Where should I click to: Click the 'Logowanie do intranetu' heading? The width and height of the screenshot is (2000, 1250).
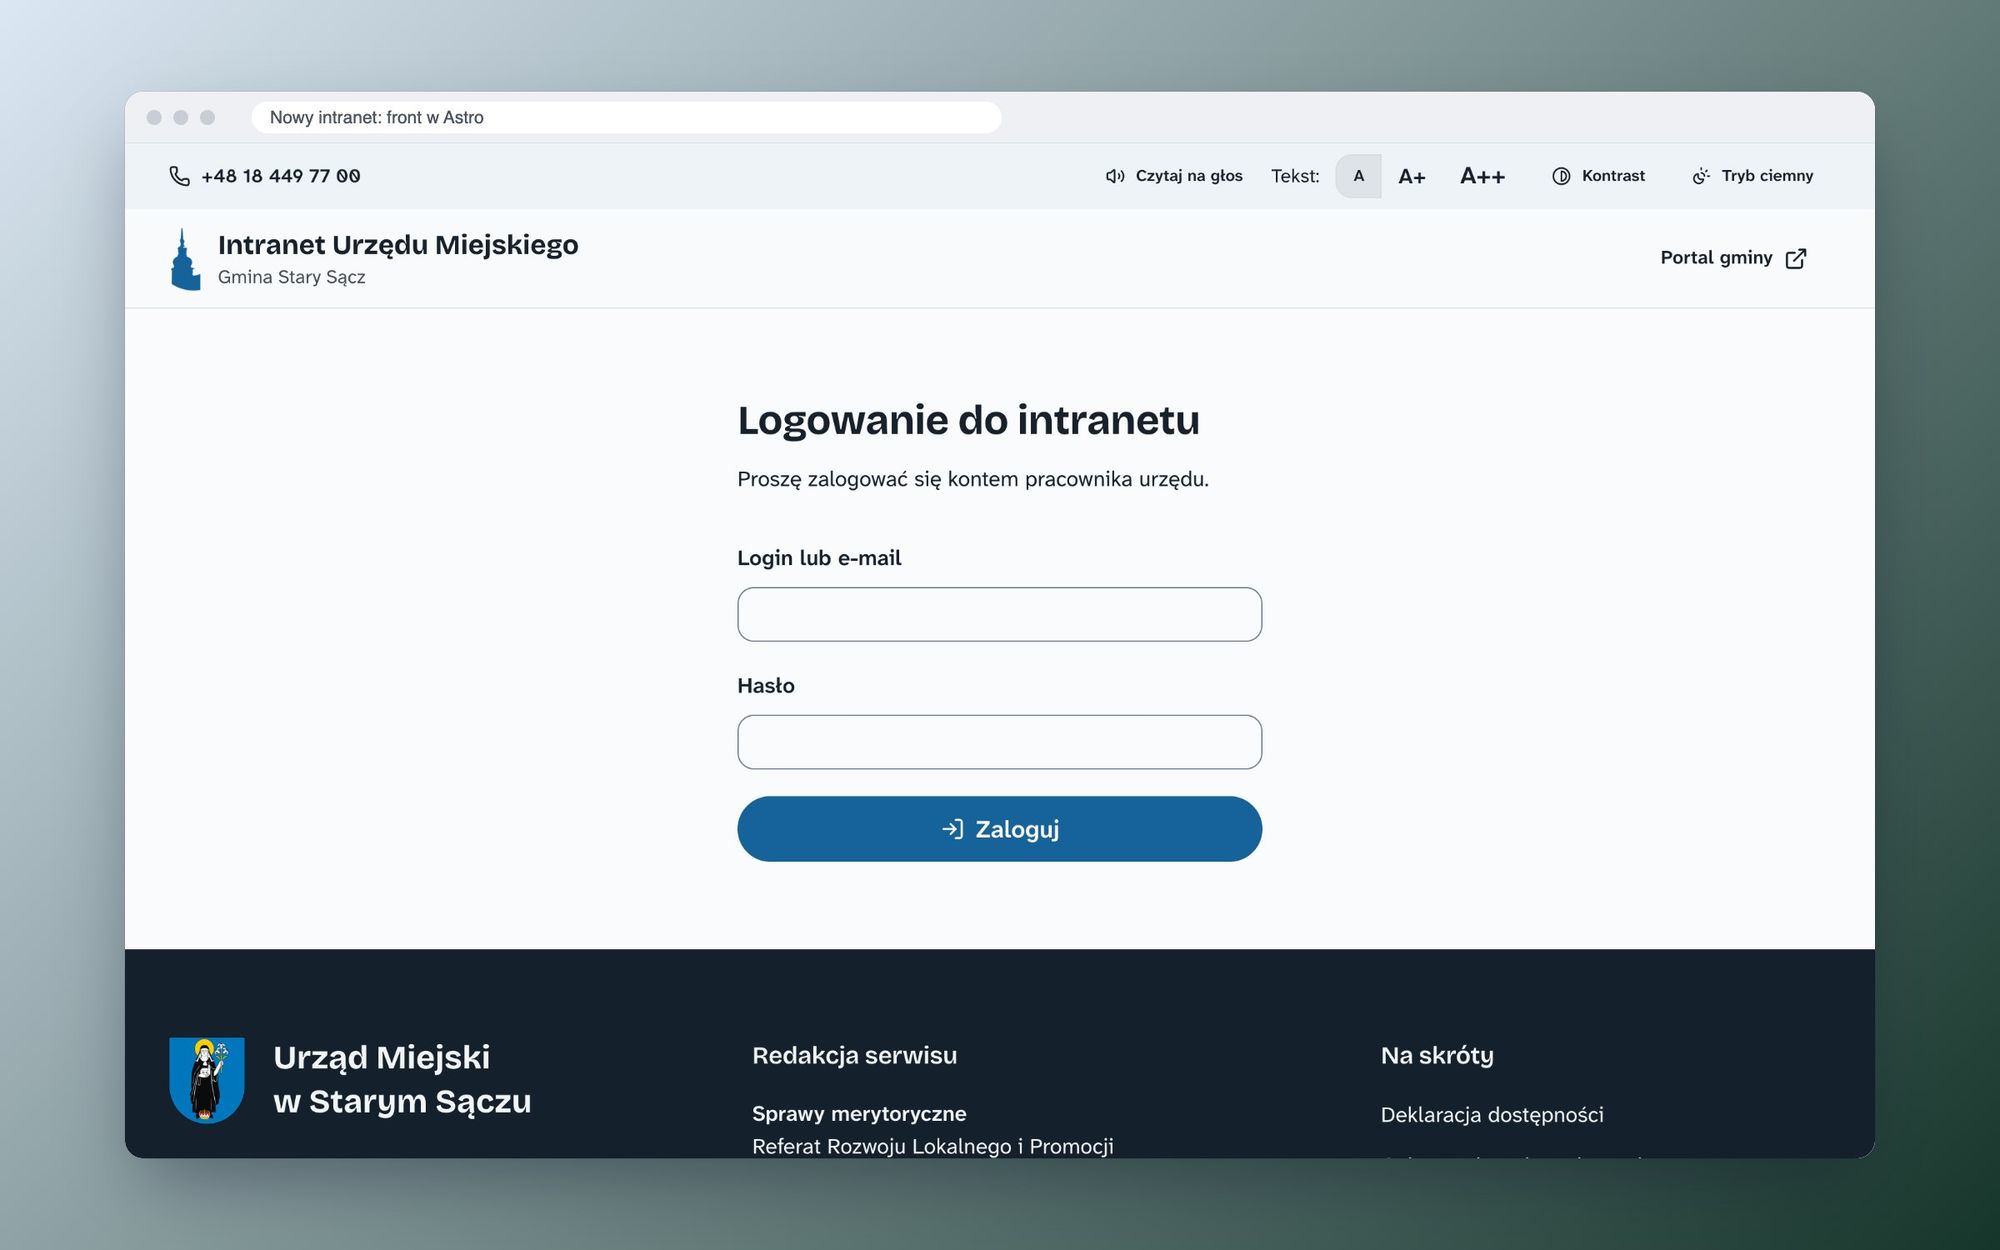click(x=968, y=420)
